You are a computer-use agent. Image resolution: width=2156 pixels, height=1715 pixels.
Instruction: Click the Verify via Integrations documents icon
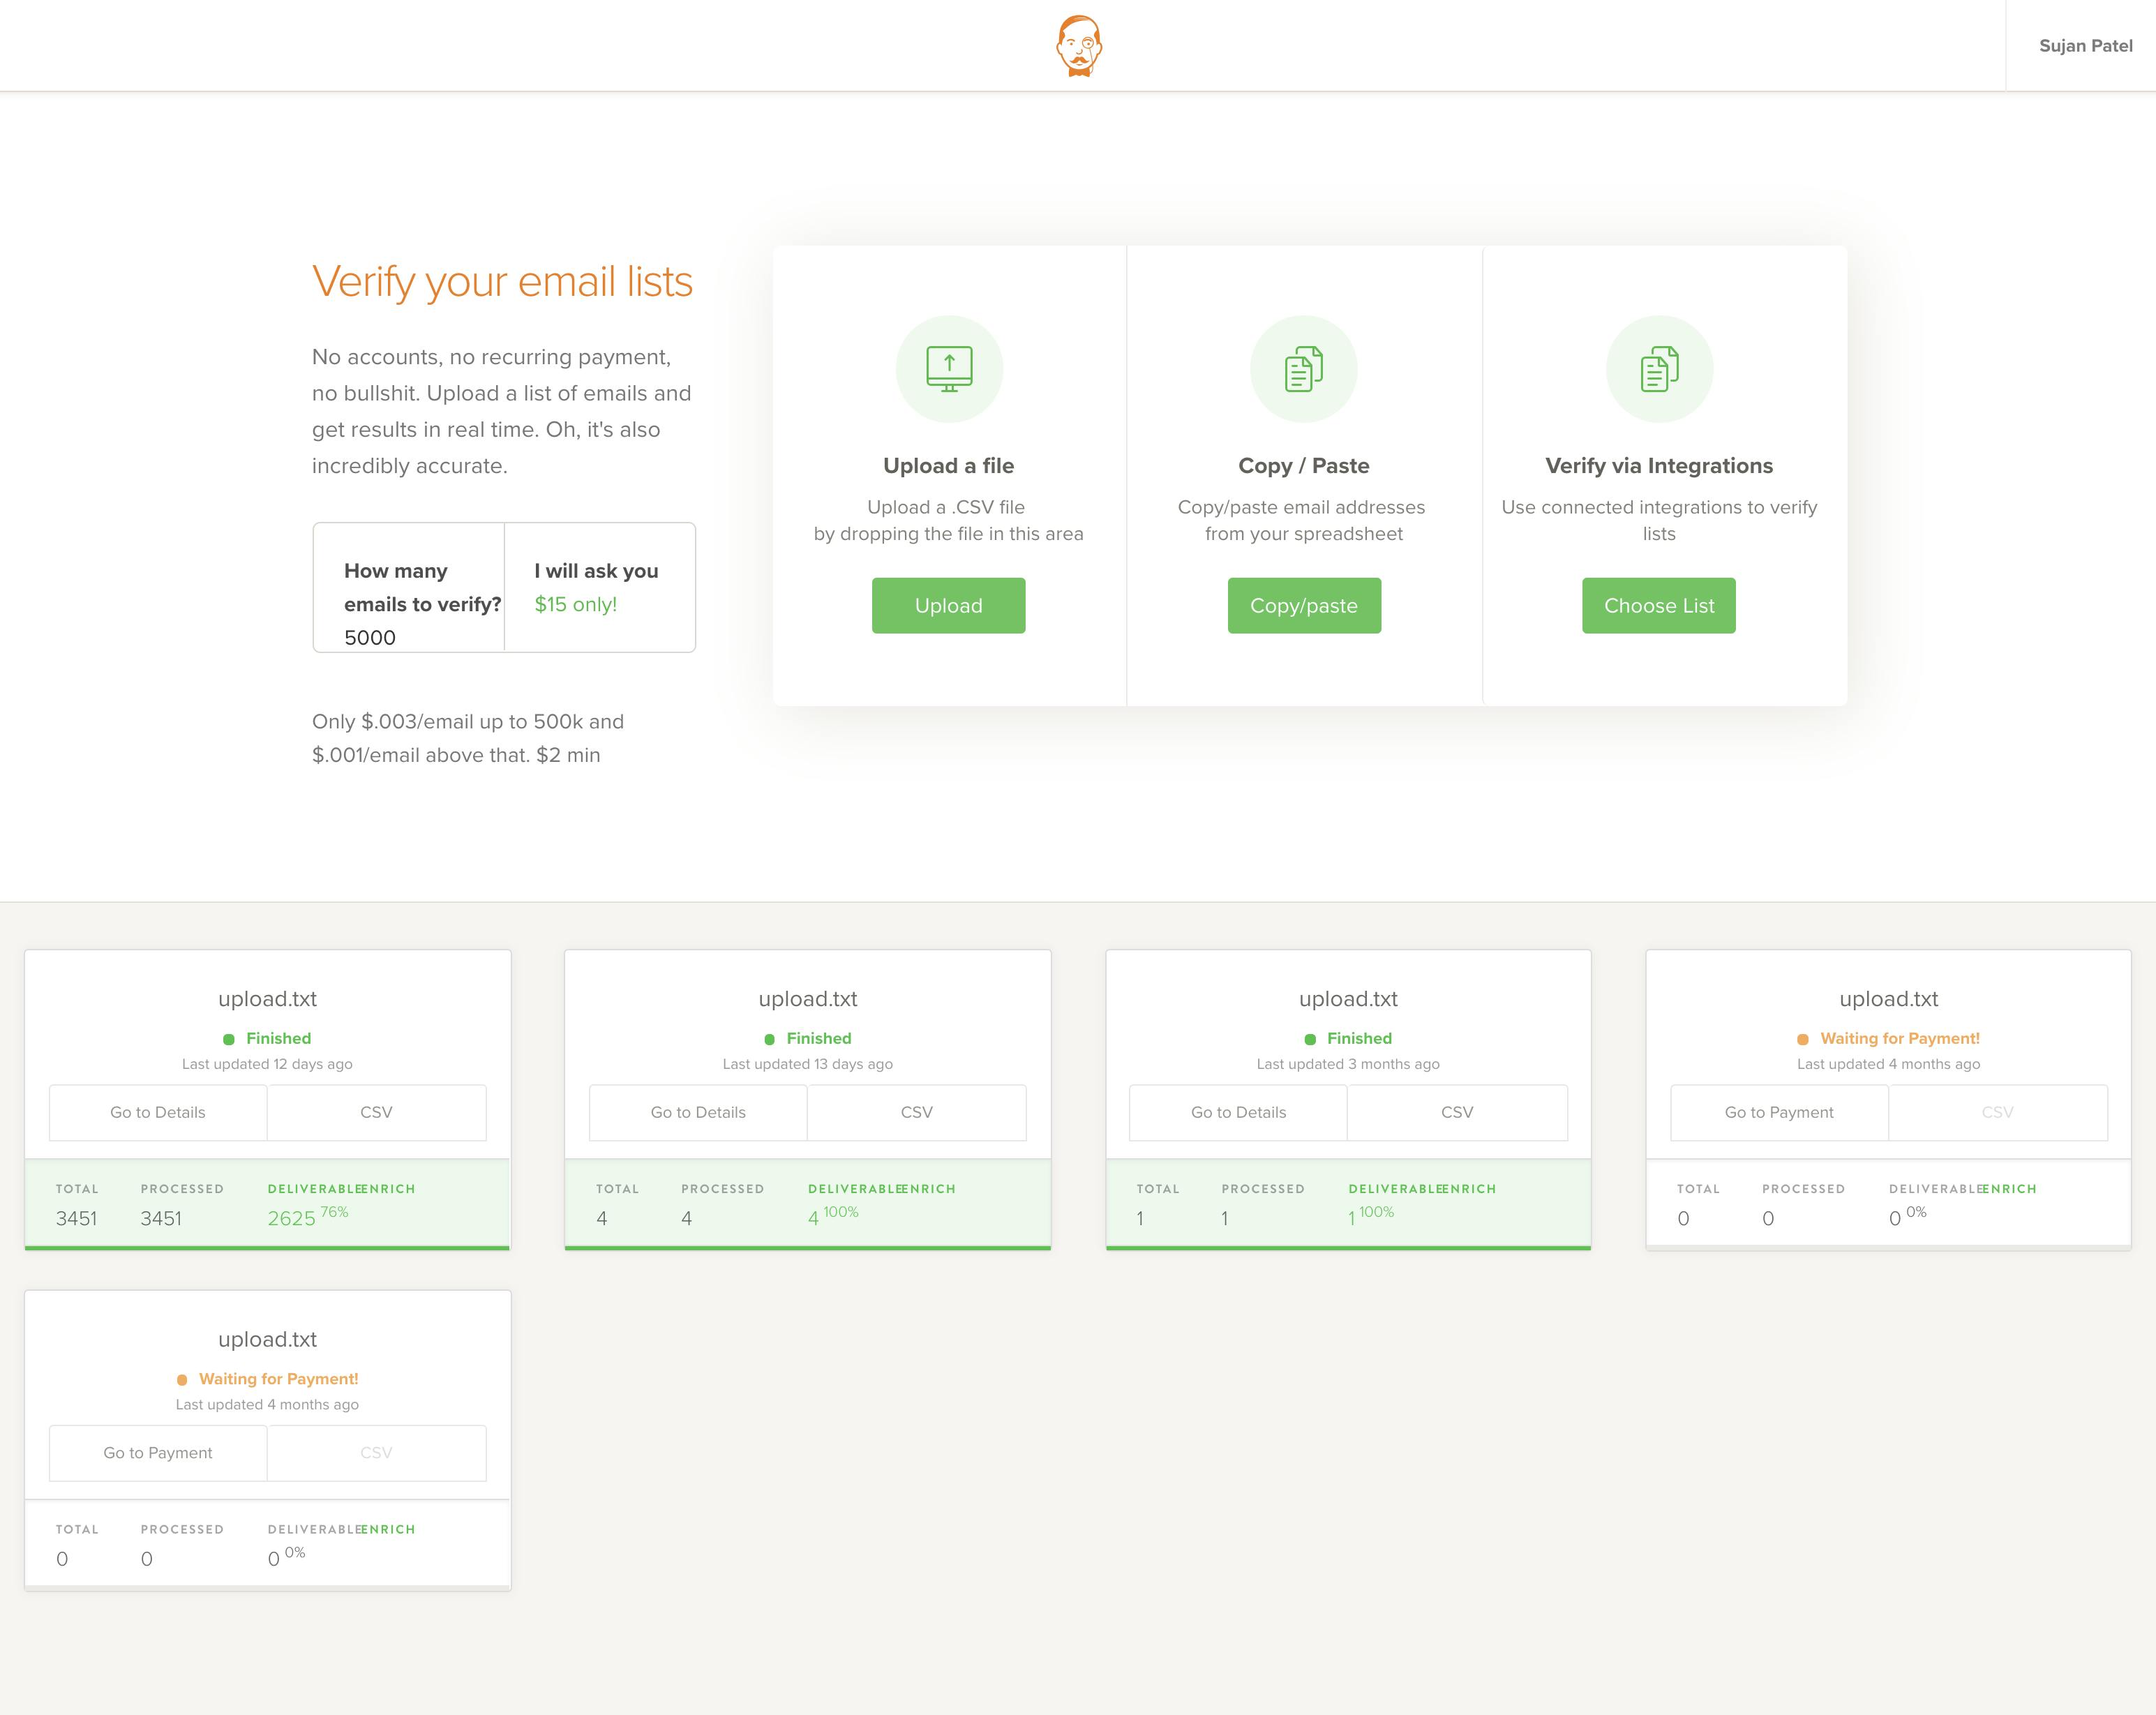pyautogui.click(x=1659, y=369)
